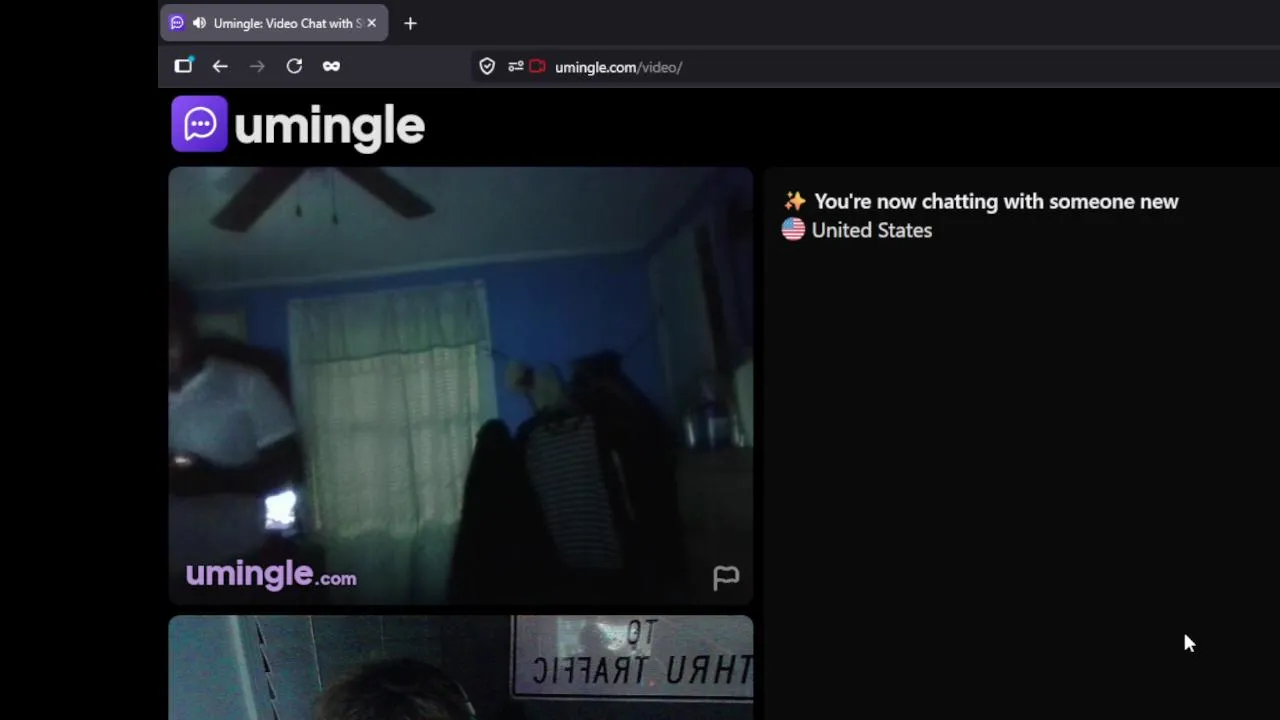Click the umingle wordmark in header
The height and width of the screenshot is (720, 1280).
(329, 127)
